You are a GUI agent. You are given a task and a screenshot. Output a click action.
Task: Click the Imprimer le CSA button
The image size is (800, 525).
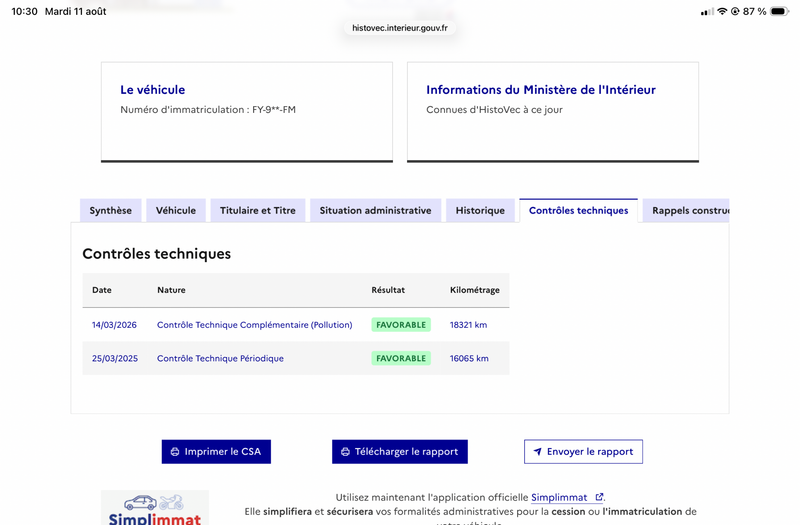click(x=216, y=452)
